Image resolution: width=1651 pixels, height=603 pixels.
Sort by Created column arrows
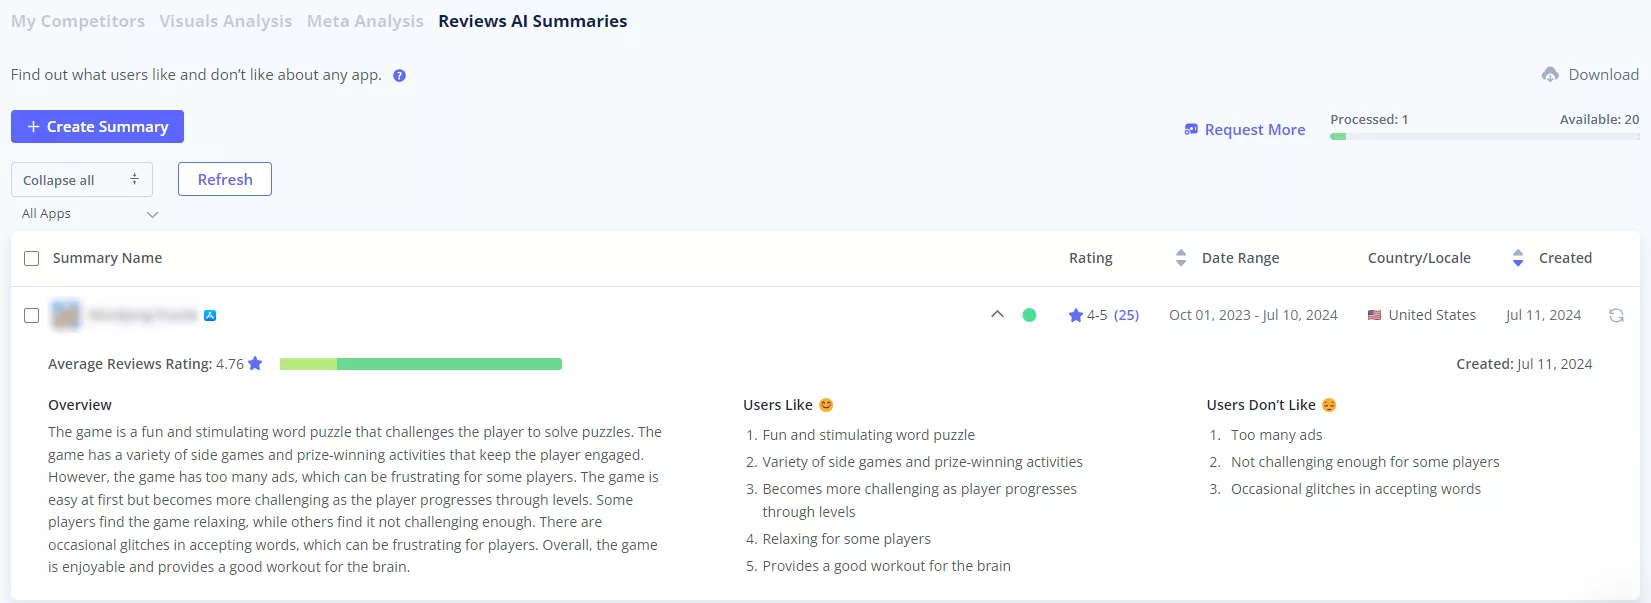coord(1518,258)
